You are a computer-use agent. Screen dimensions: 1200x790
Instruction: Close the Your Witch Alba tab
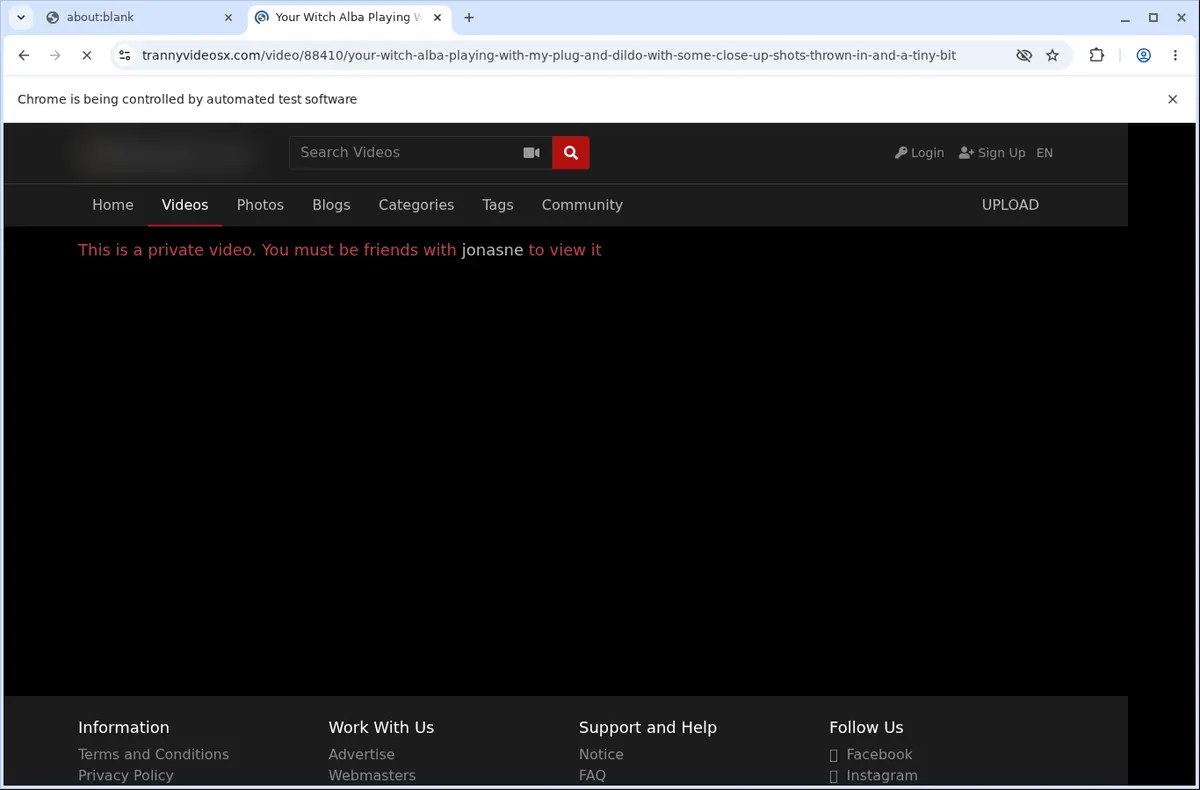point(438,17)
